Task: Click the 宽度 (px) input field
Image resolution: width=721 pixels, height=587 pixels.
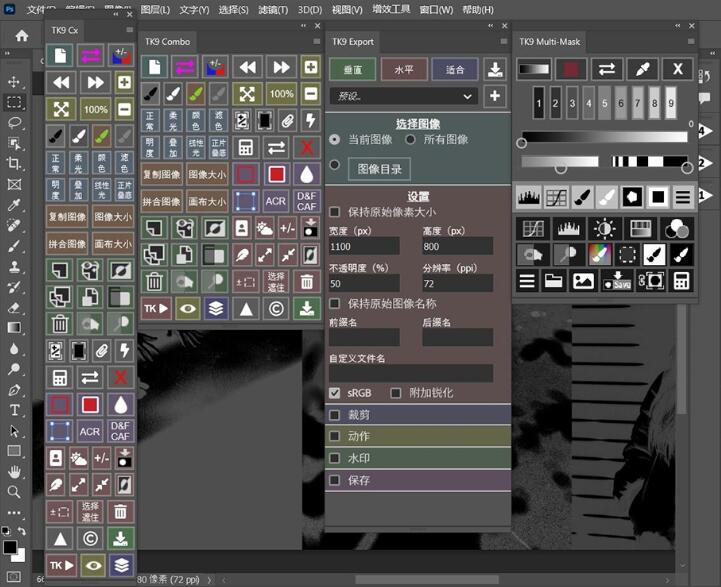Action: click(364, 246)
